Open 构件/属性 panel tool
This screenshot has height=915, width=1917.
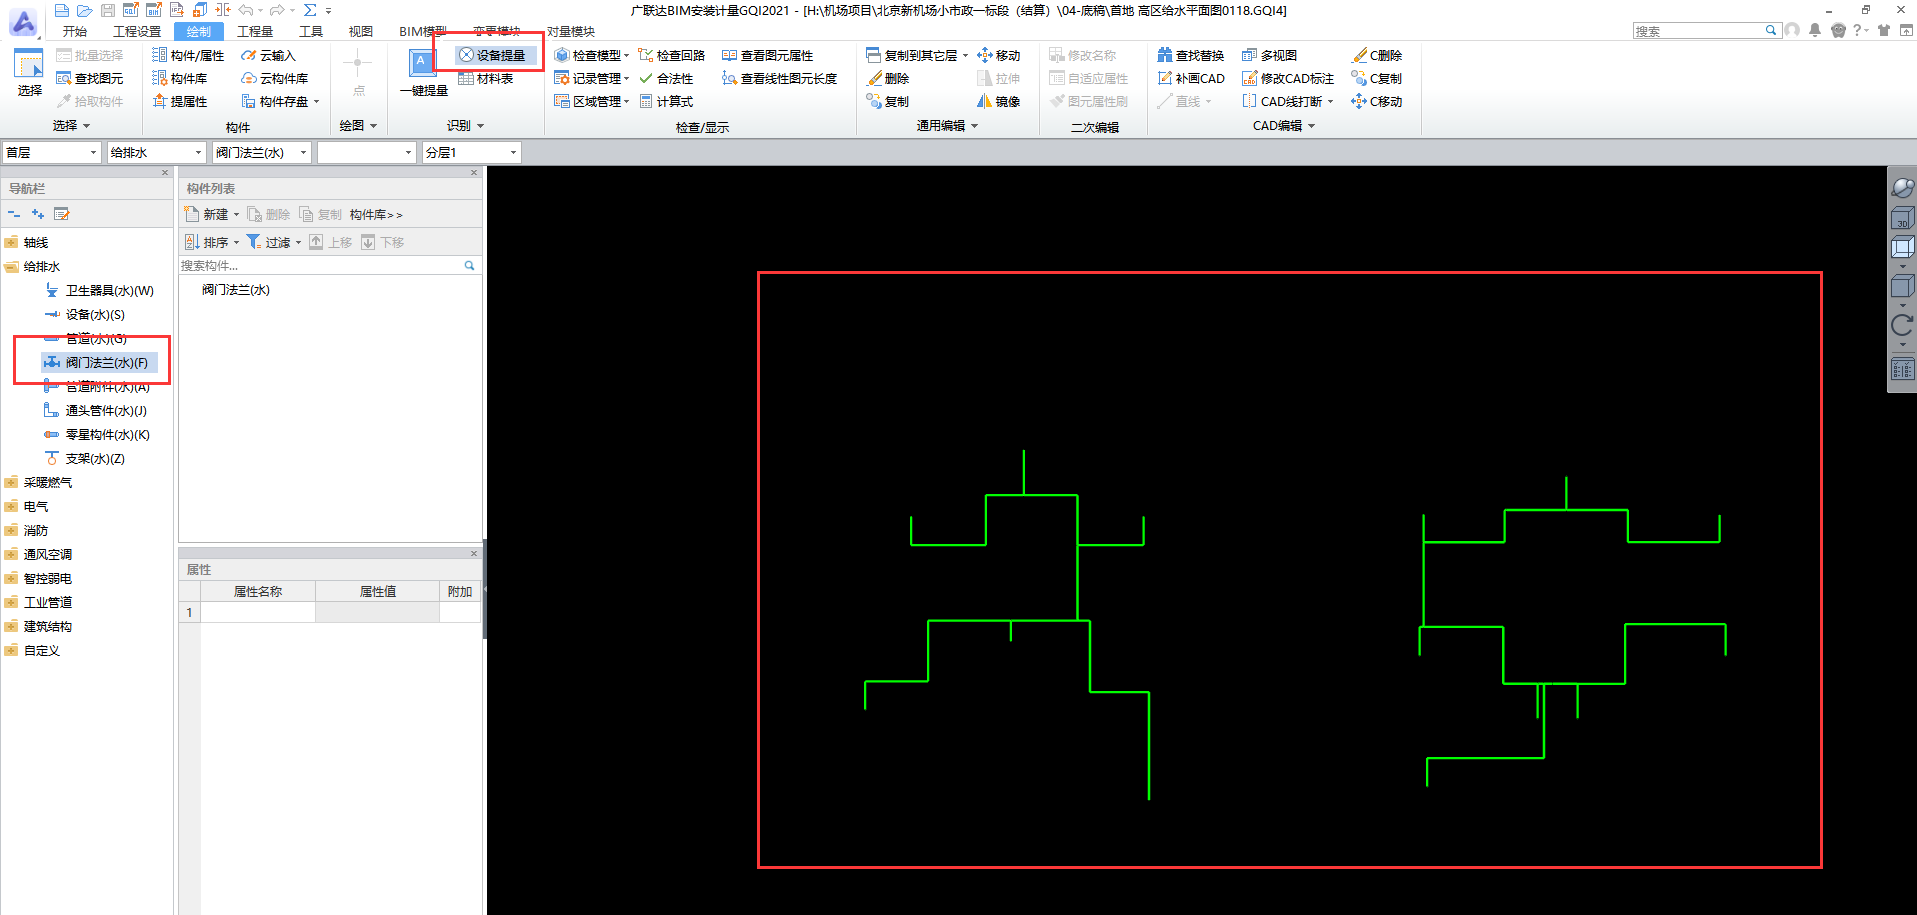(x=188, y=55)
